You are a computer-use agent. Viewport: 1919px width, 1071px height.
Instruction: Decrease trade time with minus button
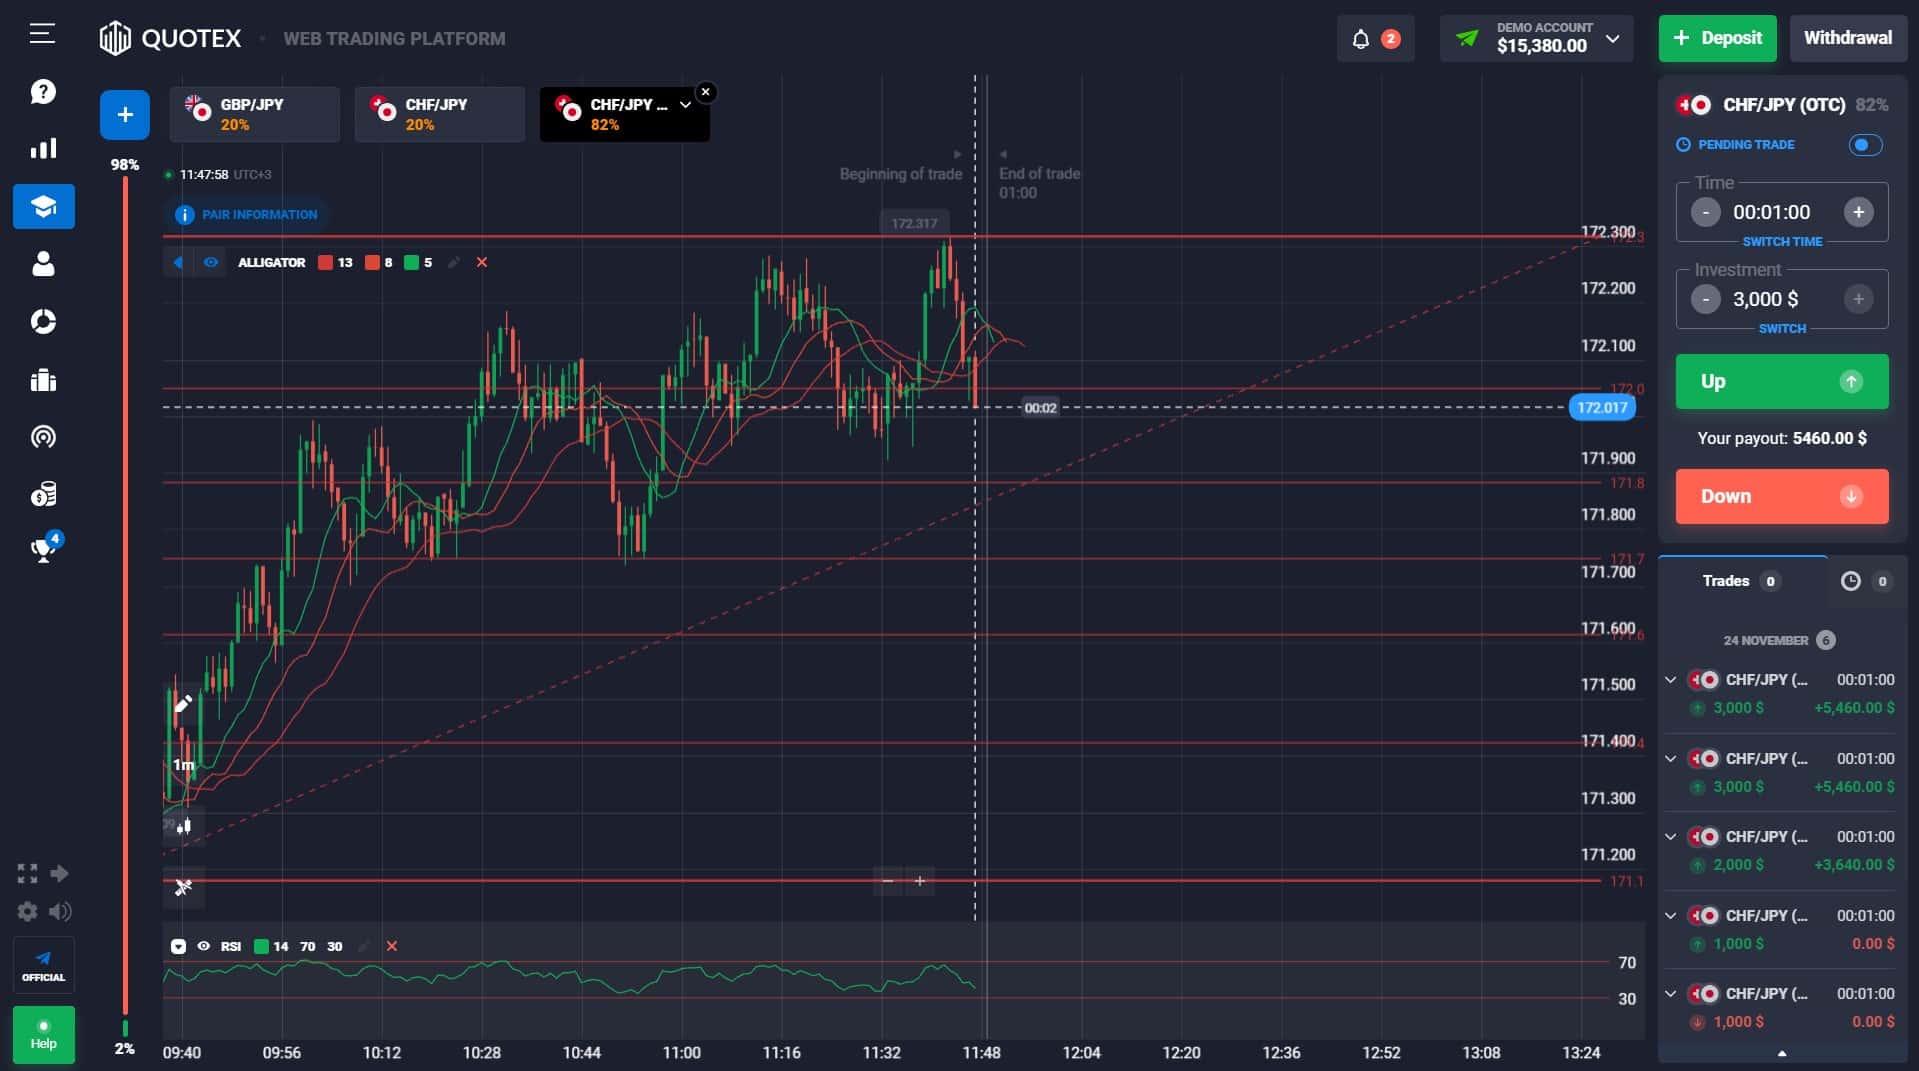[x=1705, y=212]
